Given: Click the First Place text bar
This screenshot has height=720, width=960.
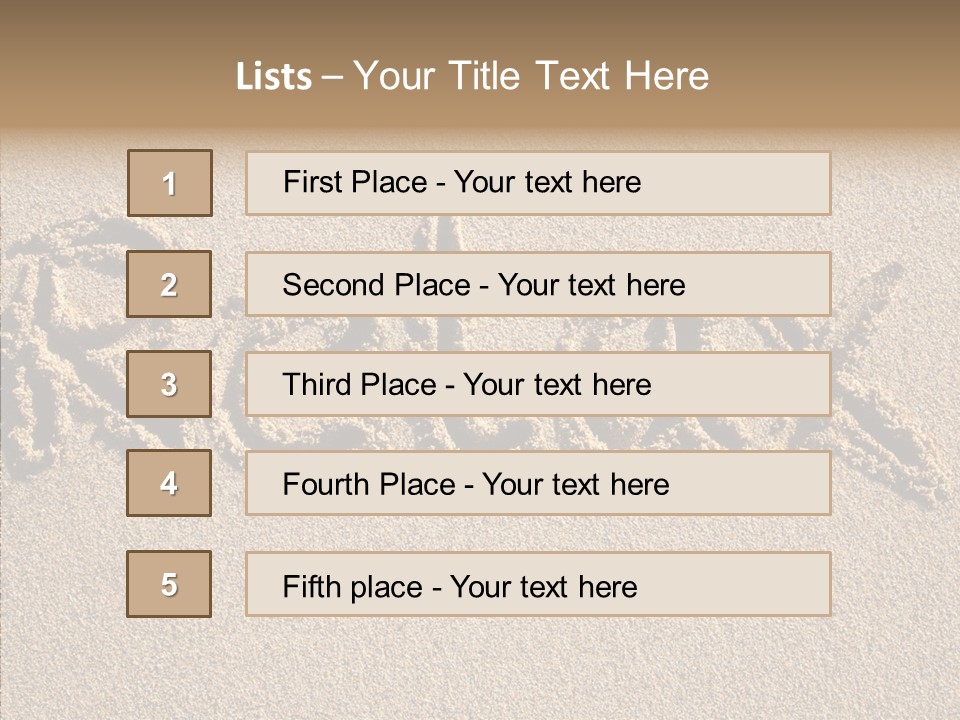Looking at the screenshot, I should coord(538,183).
